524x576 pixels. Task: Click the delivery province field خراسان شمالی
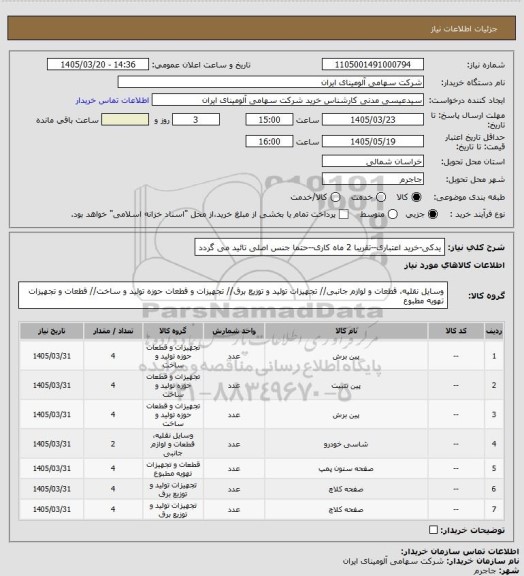point(373,161)
